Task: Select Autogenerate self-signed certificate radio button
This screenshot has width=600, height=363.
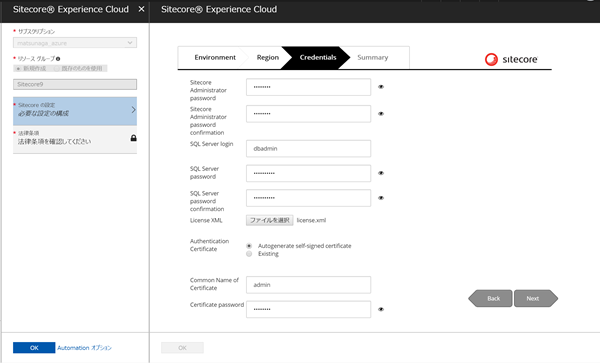Action: (249, 246)
